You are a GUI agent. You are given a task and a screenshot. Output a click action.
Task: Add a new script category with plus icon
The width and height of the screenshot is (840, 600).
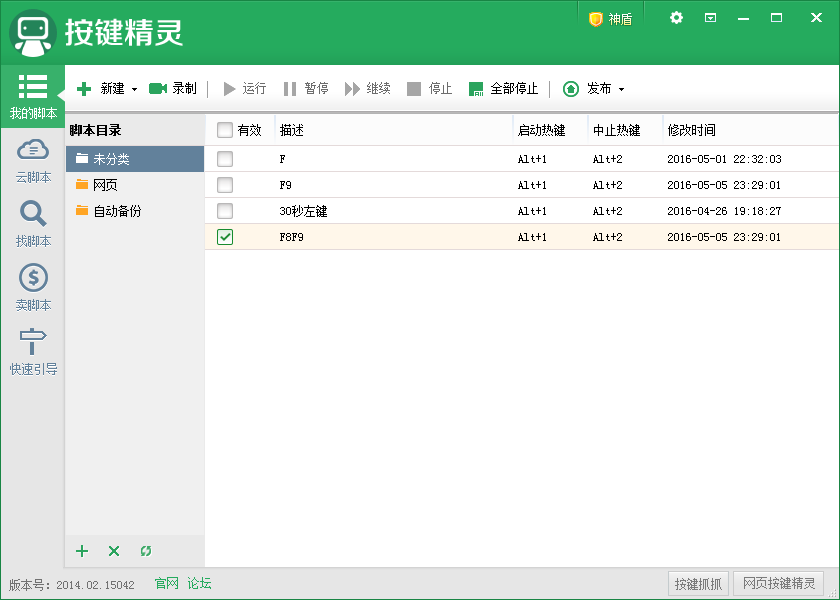click(82, 551)
